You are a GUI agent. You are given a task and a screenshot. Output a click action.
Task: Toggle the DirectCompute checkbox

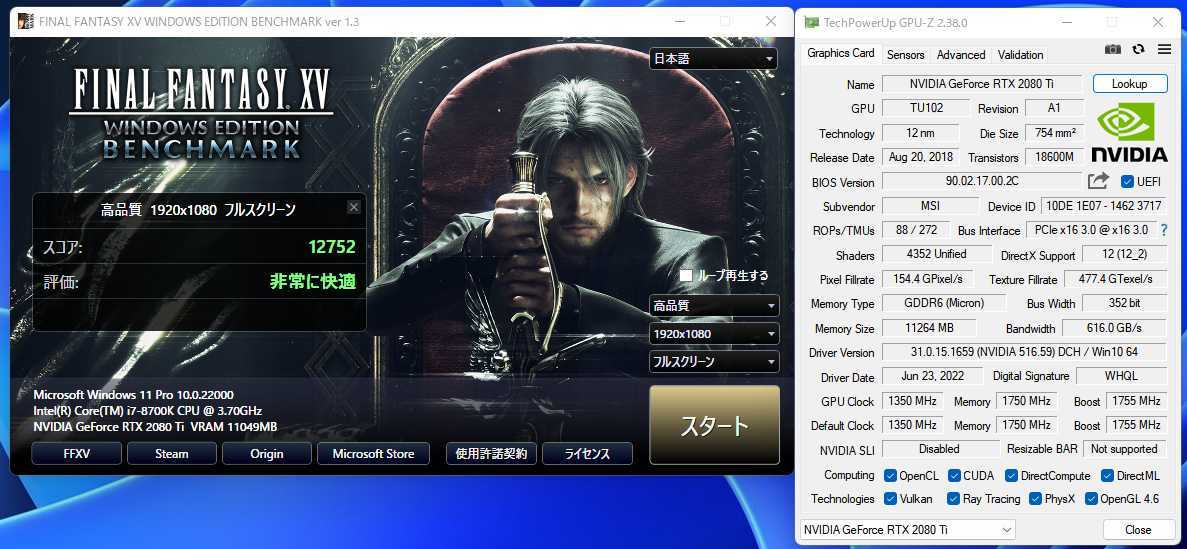click(1011, 476)
